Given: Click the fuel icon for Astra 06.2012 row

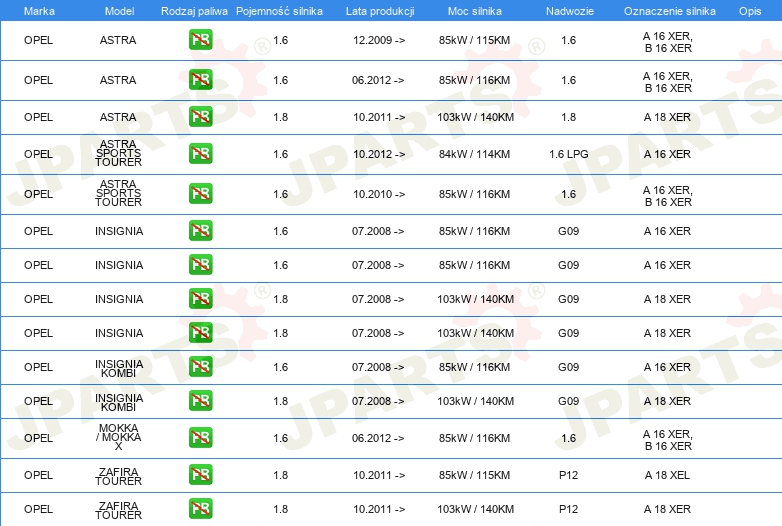Looking at the screenshot, I should tap(200, 80).
